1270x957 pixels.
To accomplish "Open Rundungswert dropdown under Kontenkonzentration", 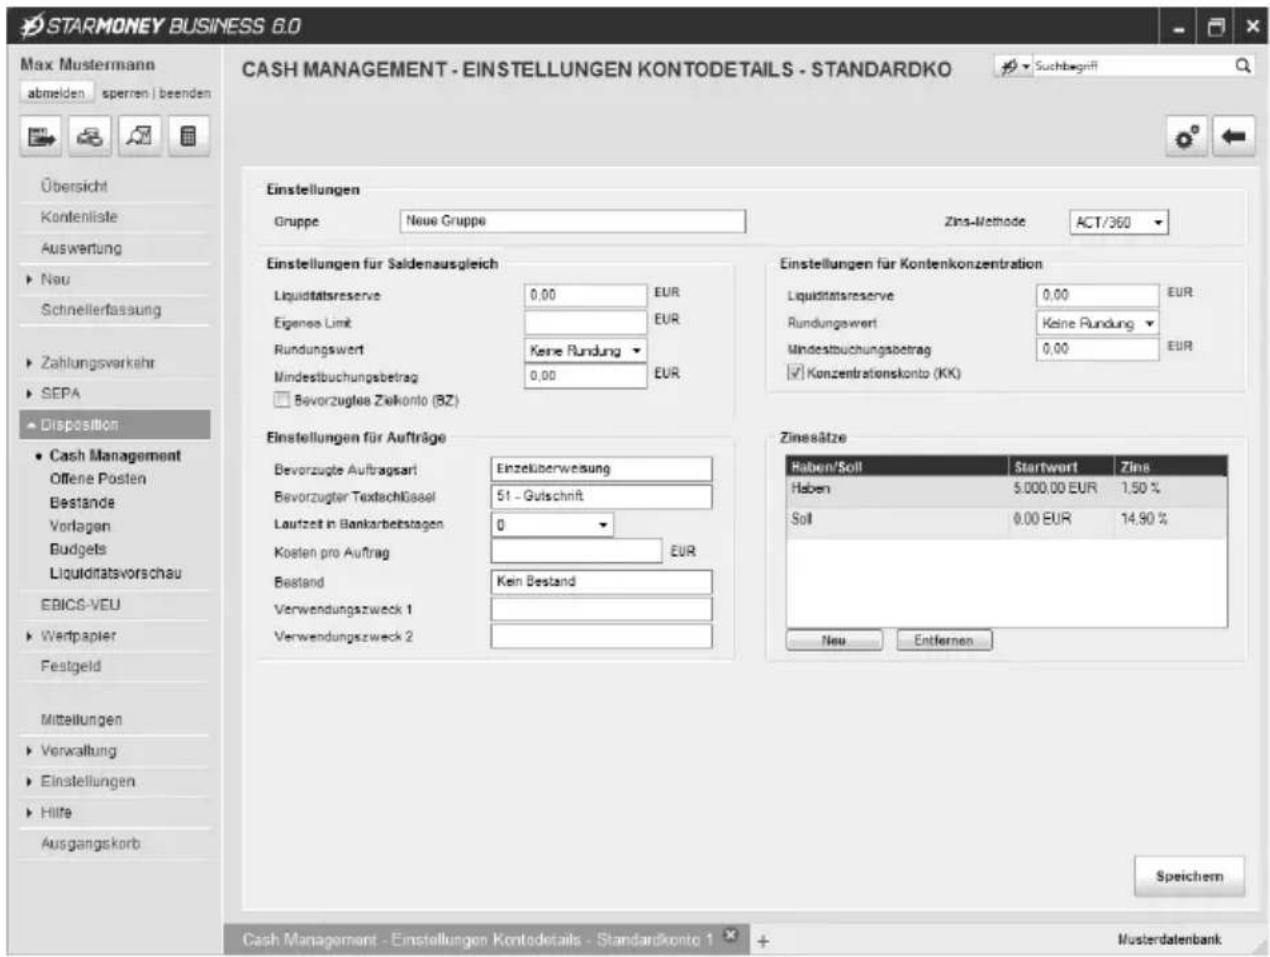I will [x=1098, y=323].
